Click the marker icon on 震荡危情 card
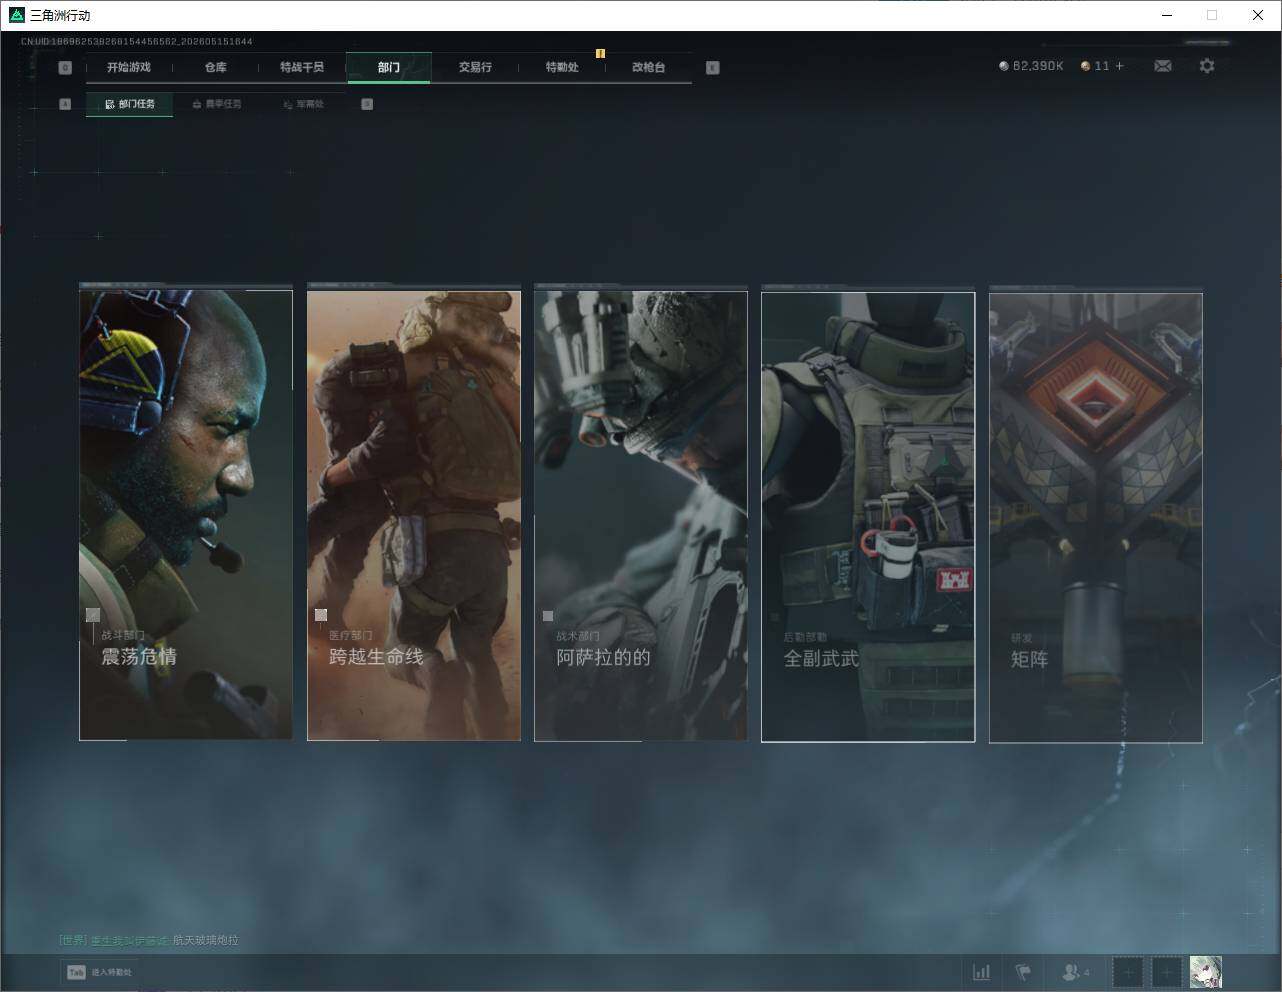Viewport: 1282px width, 992px height. pyautogui.click(x=93, y=615)
